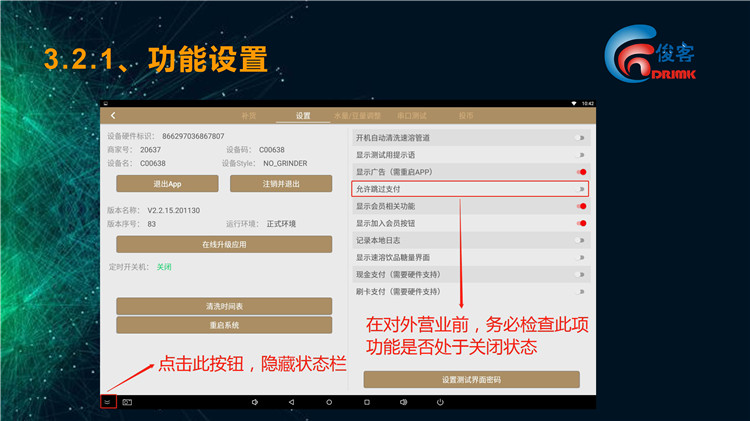Click the 定时开关机 label
Viewport: 750px width, 421px height.
click(129, 267)
